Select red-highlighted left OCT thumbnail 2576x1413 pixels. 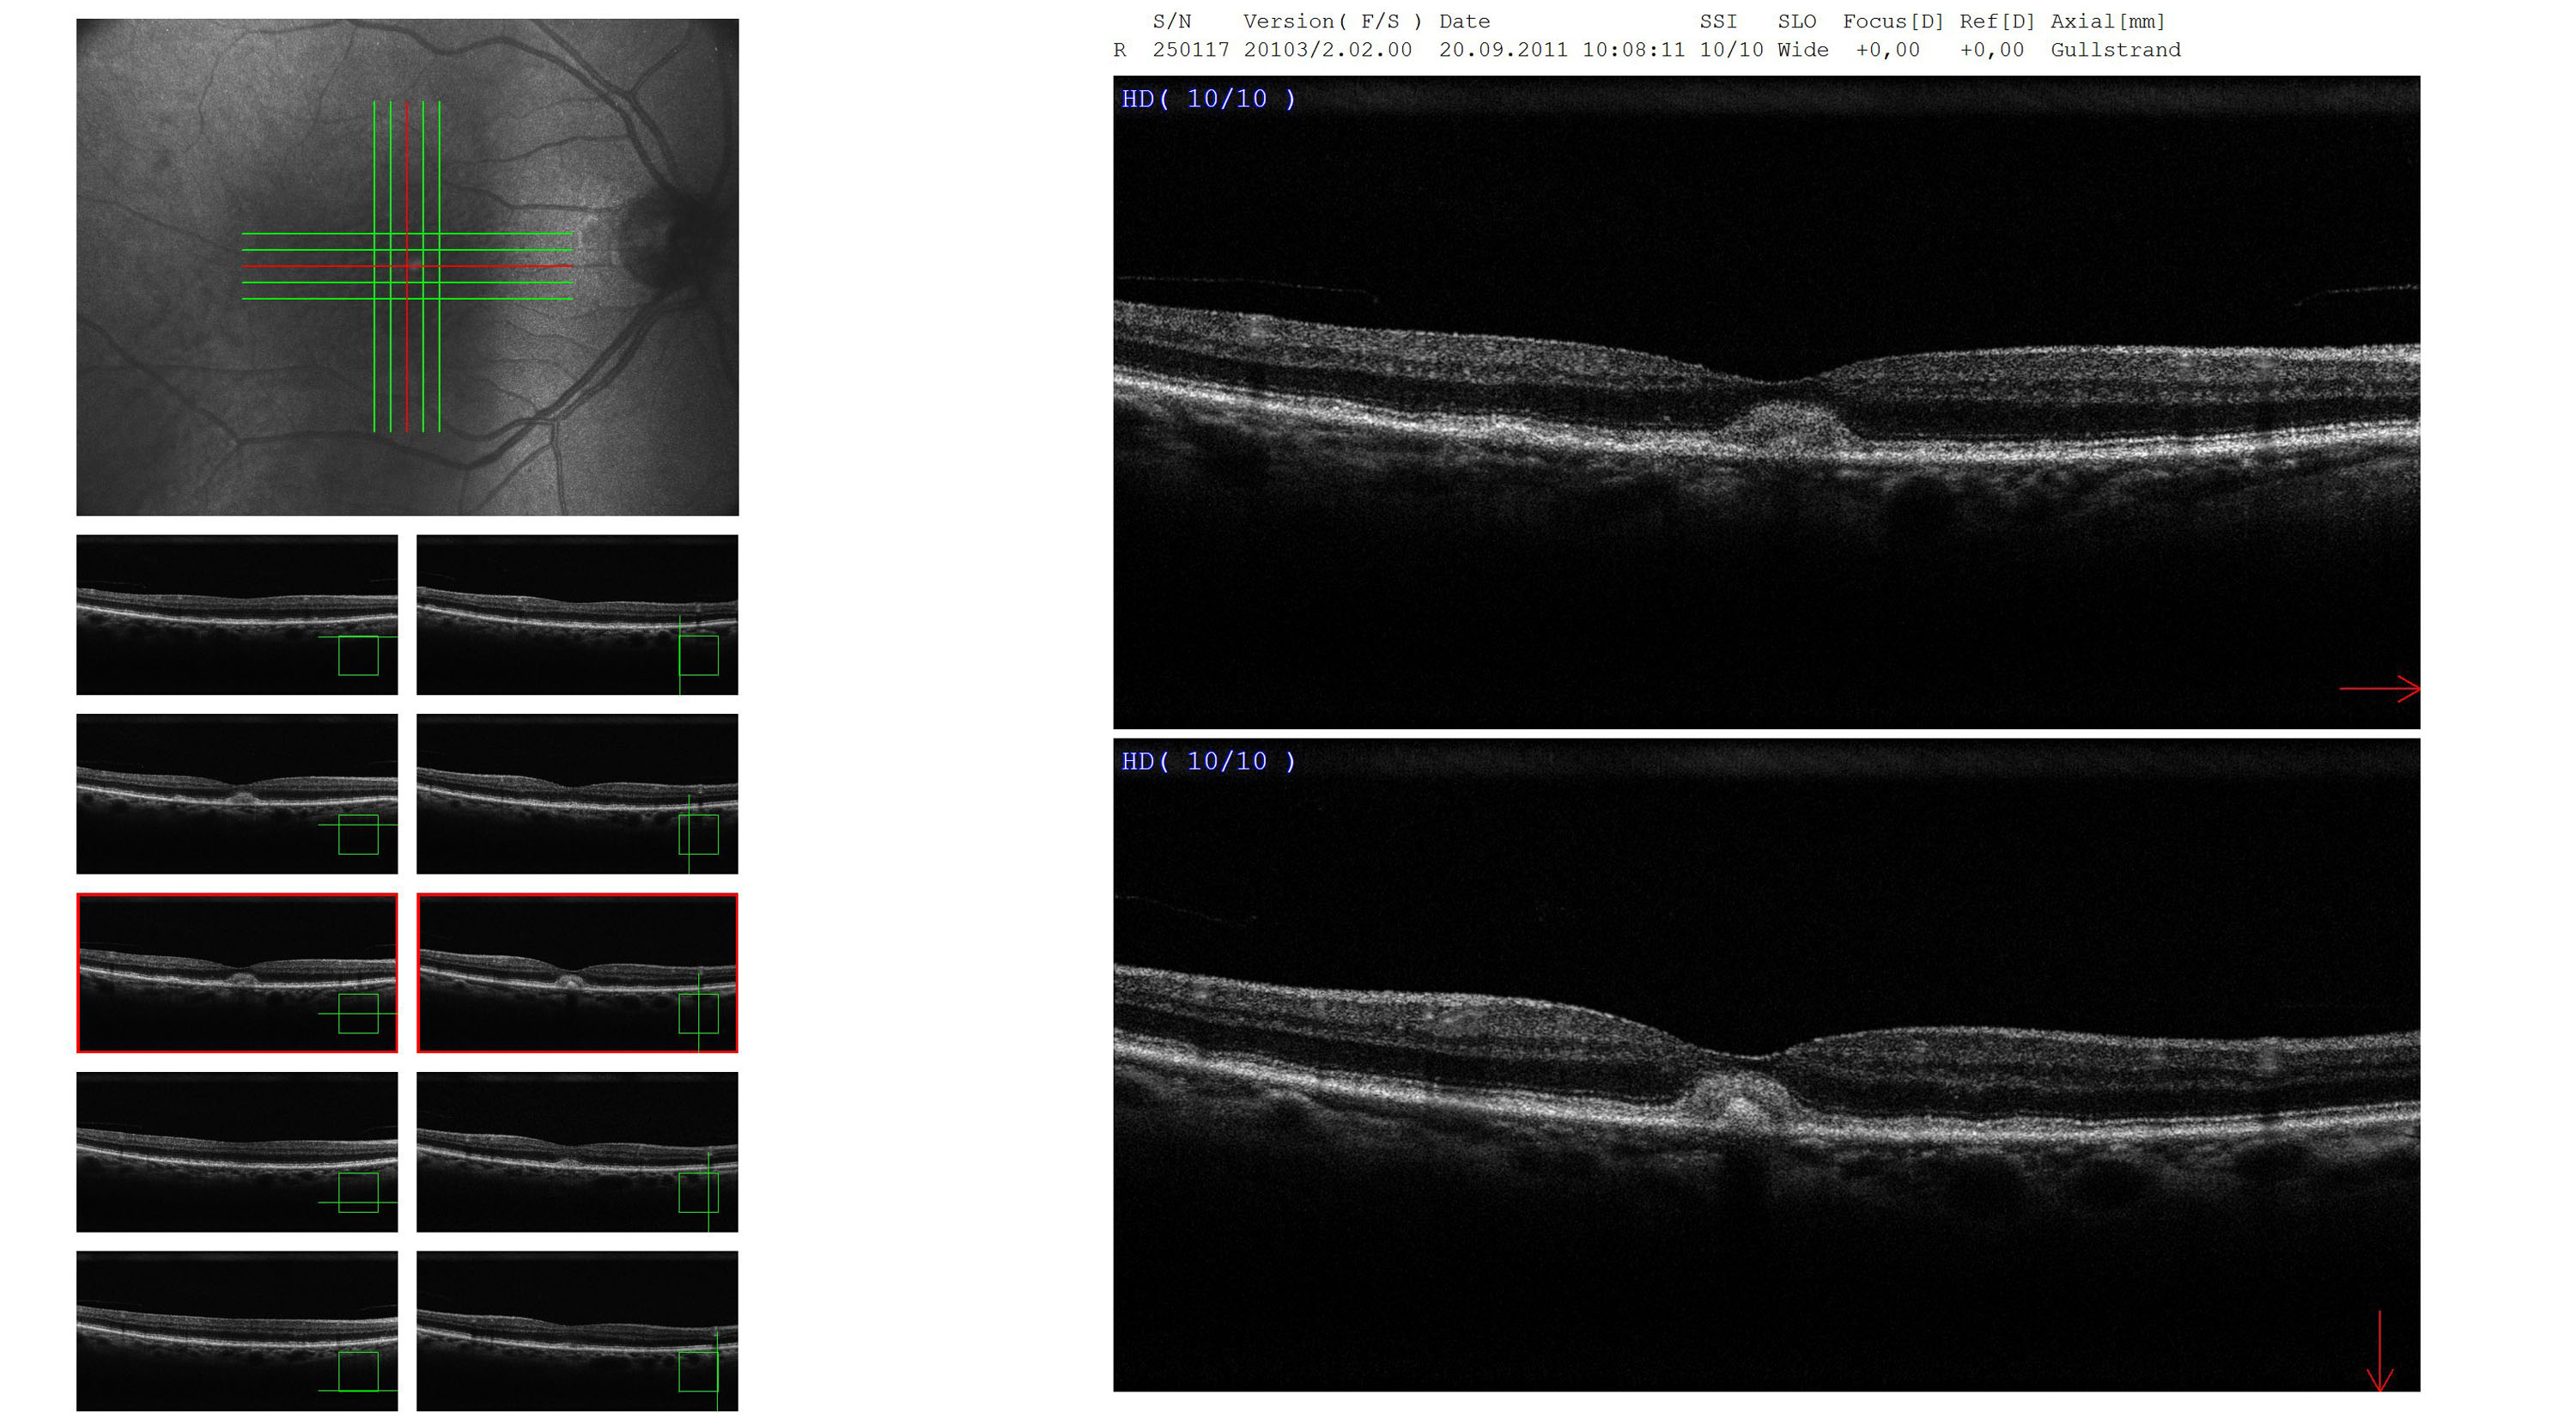[237, 972]
